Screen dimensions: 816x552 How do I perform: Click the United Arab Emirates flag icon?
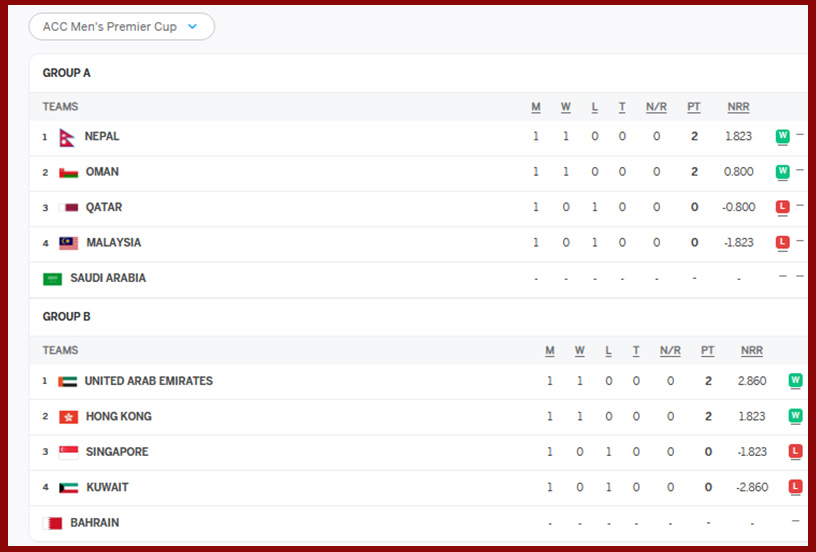click(x=67, y=381)
